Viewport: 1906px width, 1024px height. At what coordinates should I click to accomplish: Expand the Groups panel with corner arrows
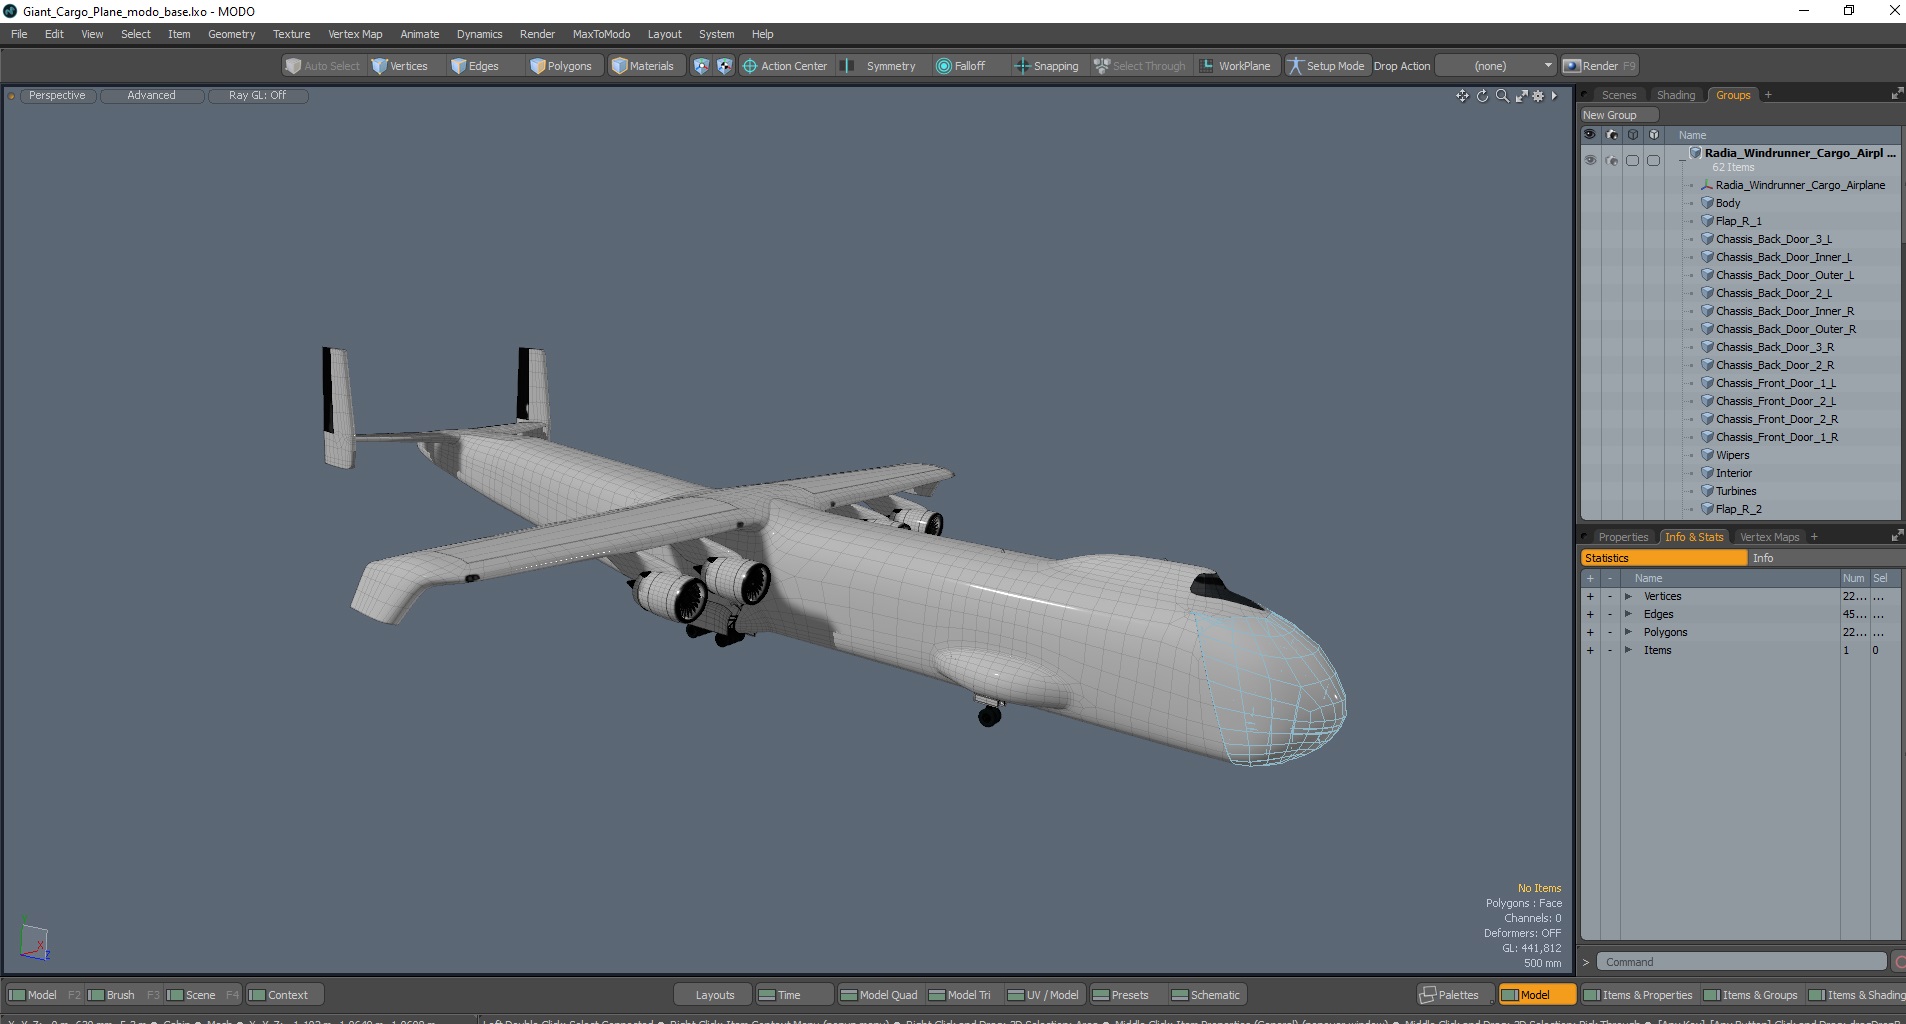pyautogui.click(x=1896, y=94)
